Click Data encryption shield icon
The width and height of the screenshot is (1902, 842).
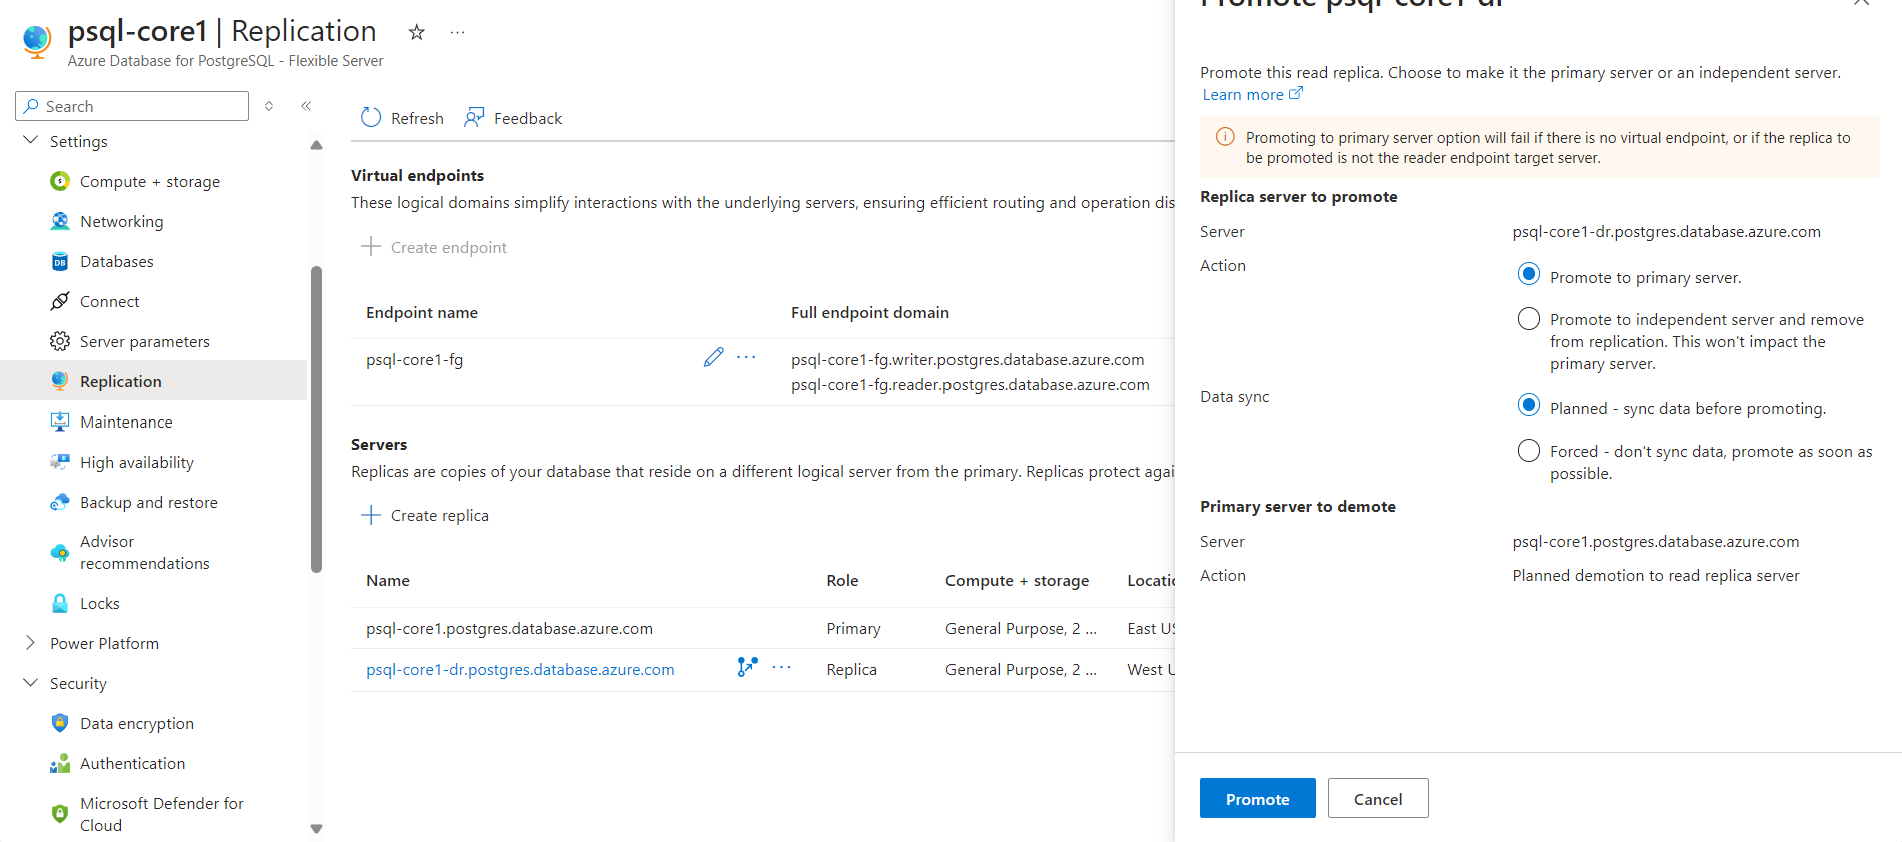[60, 723]
